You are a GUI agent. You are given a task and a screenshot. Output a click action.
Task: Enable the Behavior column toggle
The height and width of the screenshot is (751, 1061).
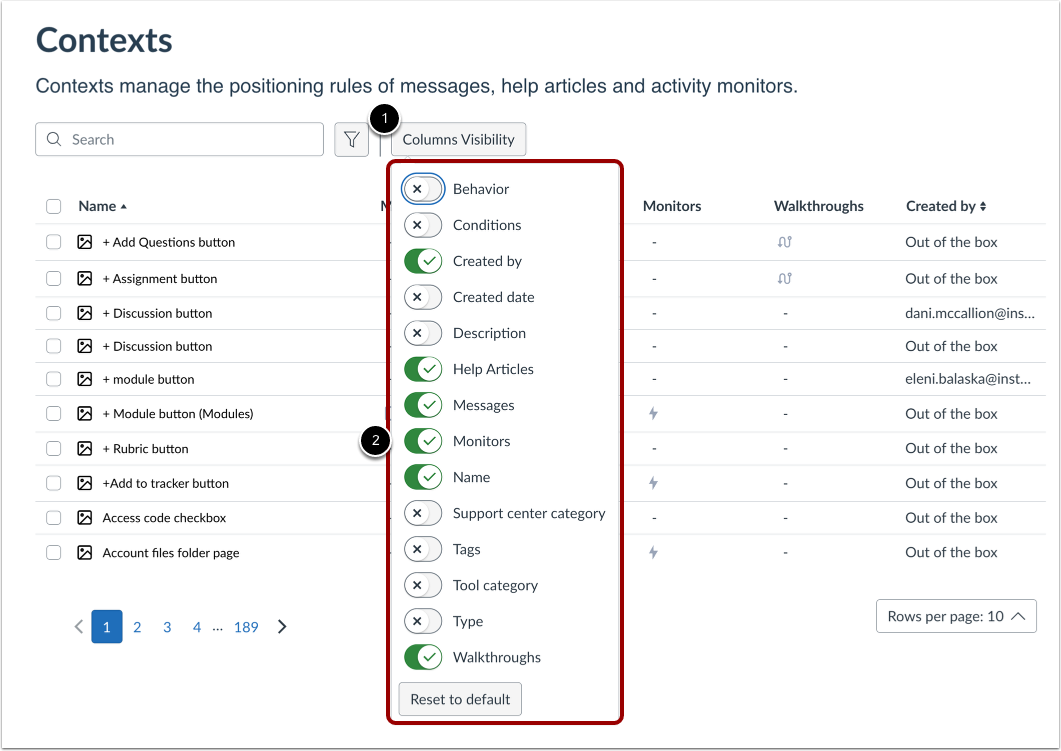424,189
